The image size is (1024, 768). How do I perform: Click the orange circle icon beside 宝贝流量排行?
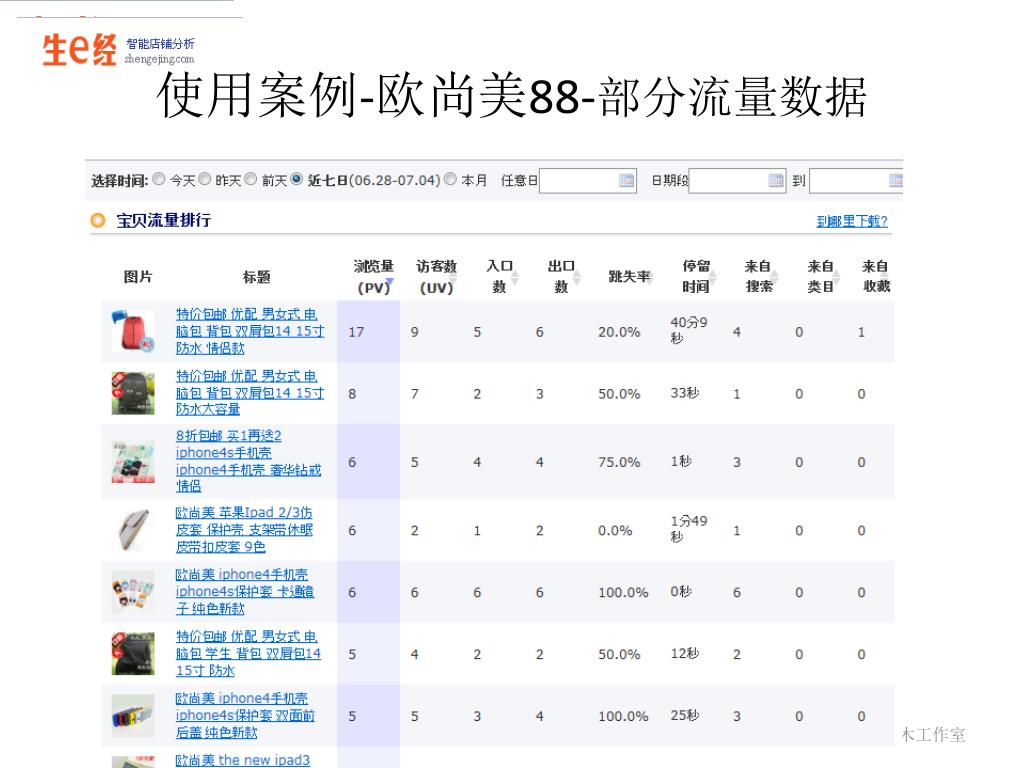(98, 221)
